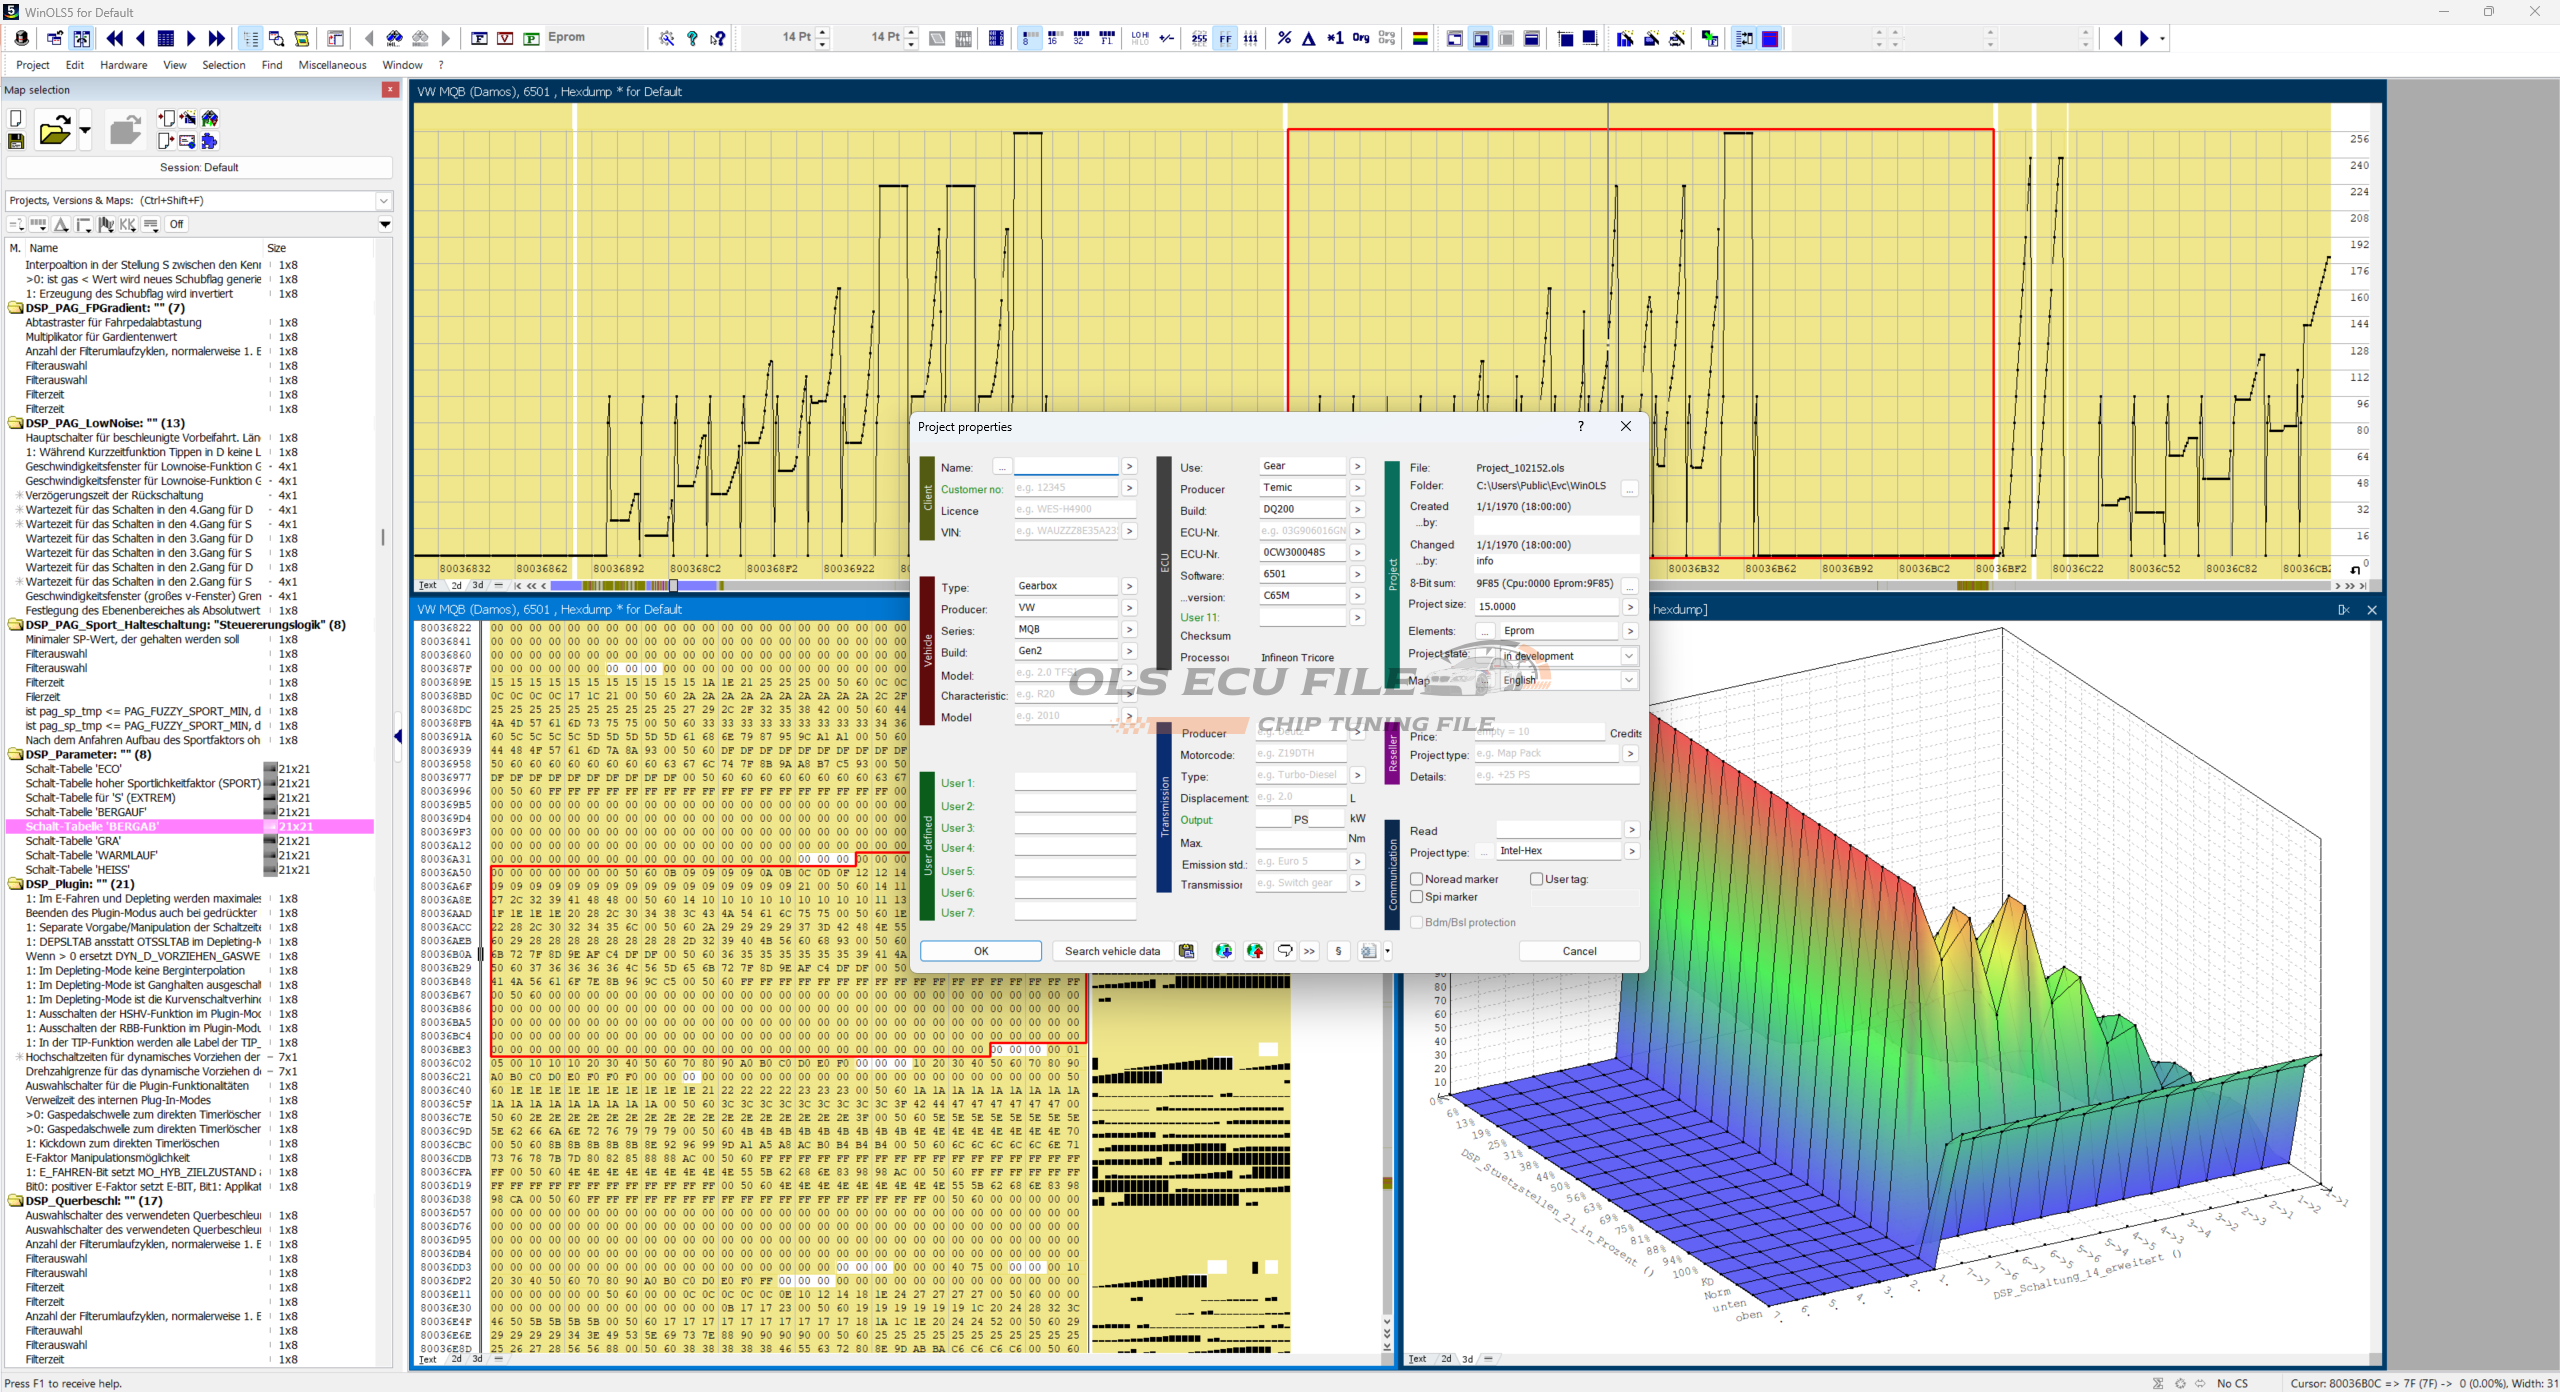Click the red V box toolbar icon
This screenshot has height=1392, width=2560.
(505, 38)
